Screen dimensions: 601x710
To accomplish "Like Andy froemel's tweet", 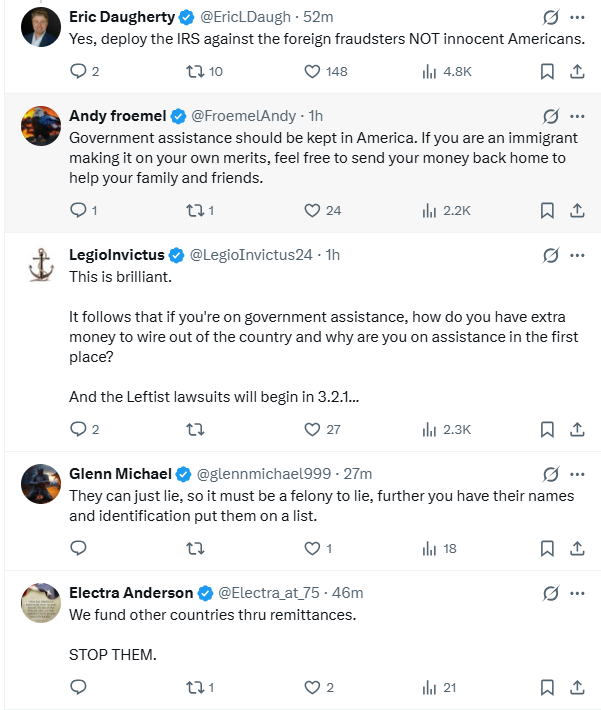I will [x=311, y=210].
